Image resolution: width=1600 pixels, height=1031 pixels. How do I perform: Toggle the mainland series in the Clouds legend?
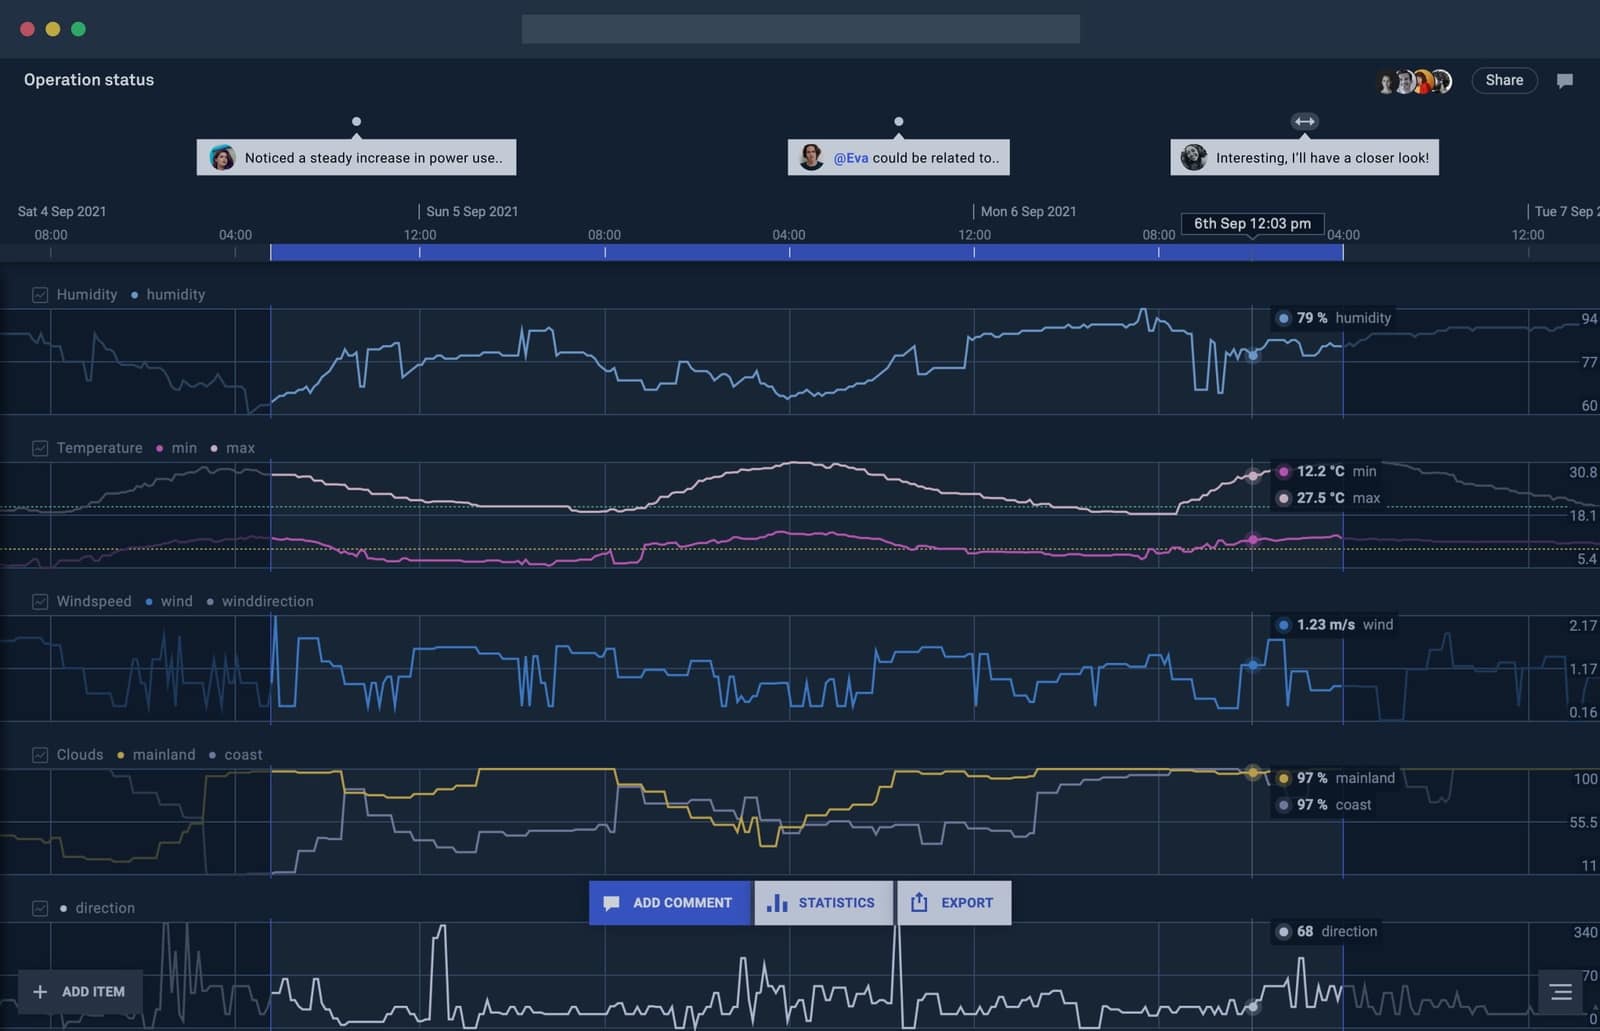coord(158,754)
